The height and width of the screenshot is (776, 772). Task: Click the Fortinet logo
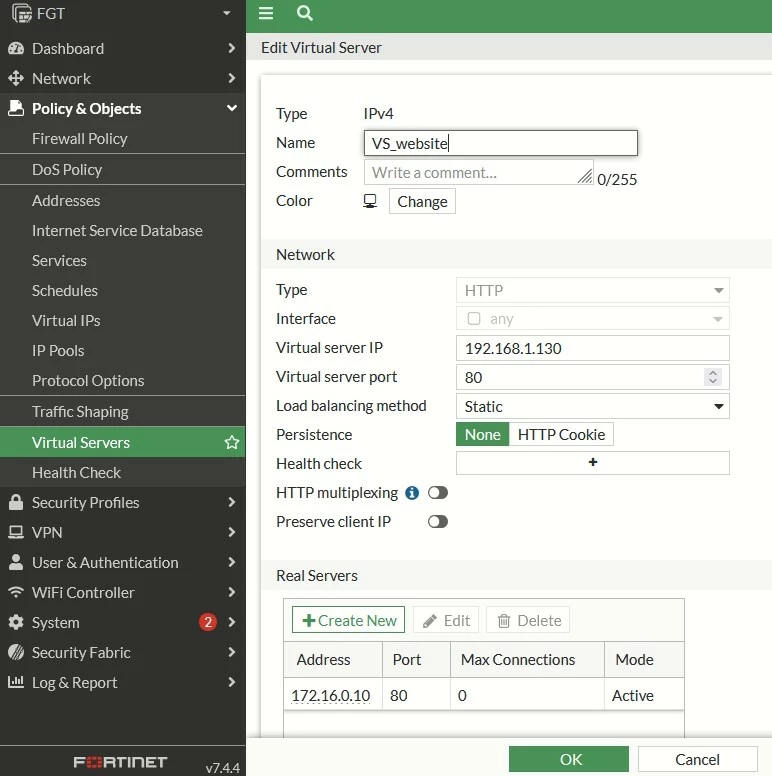120,762
